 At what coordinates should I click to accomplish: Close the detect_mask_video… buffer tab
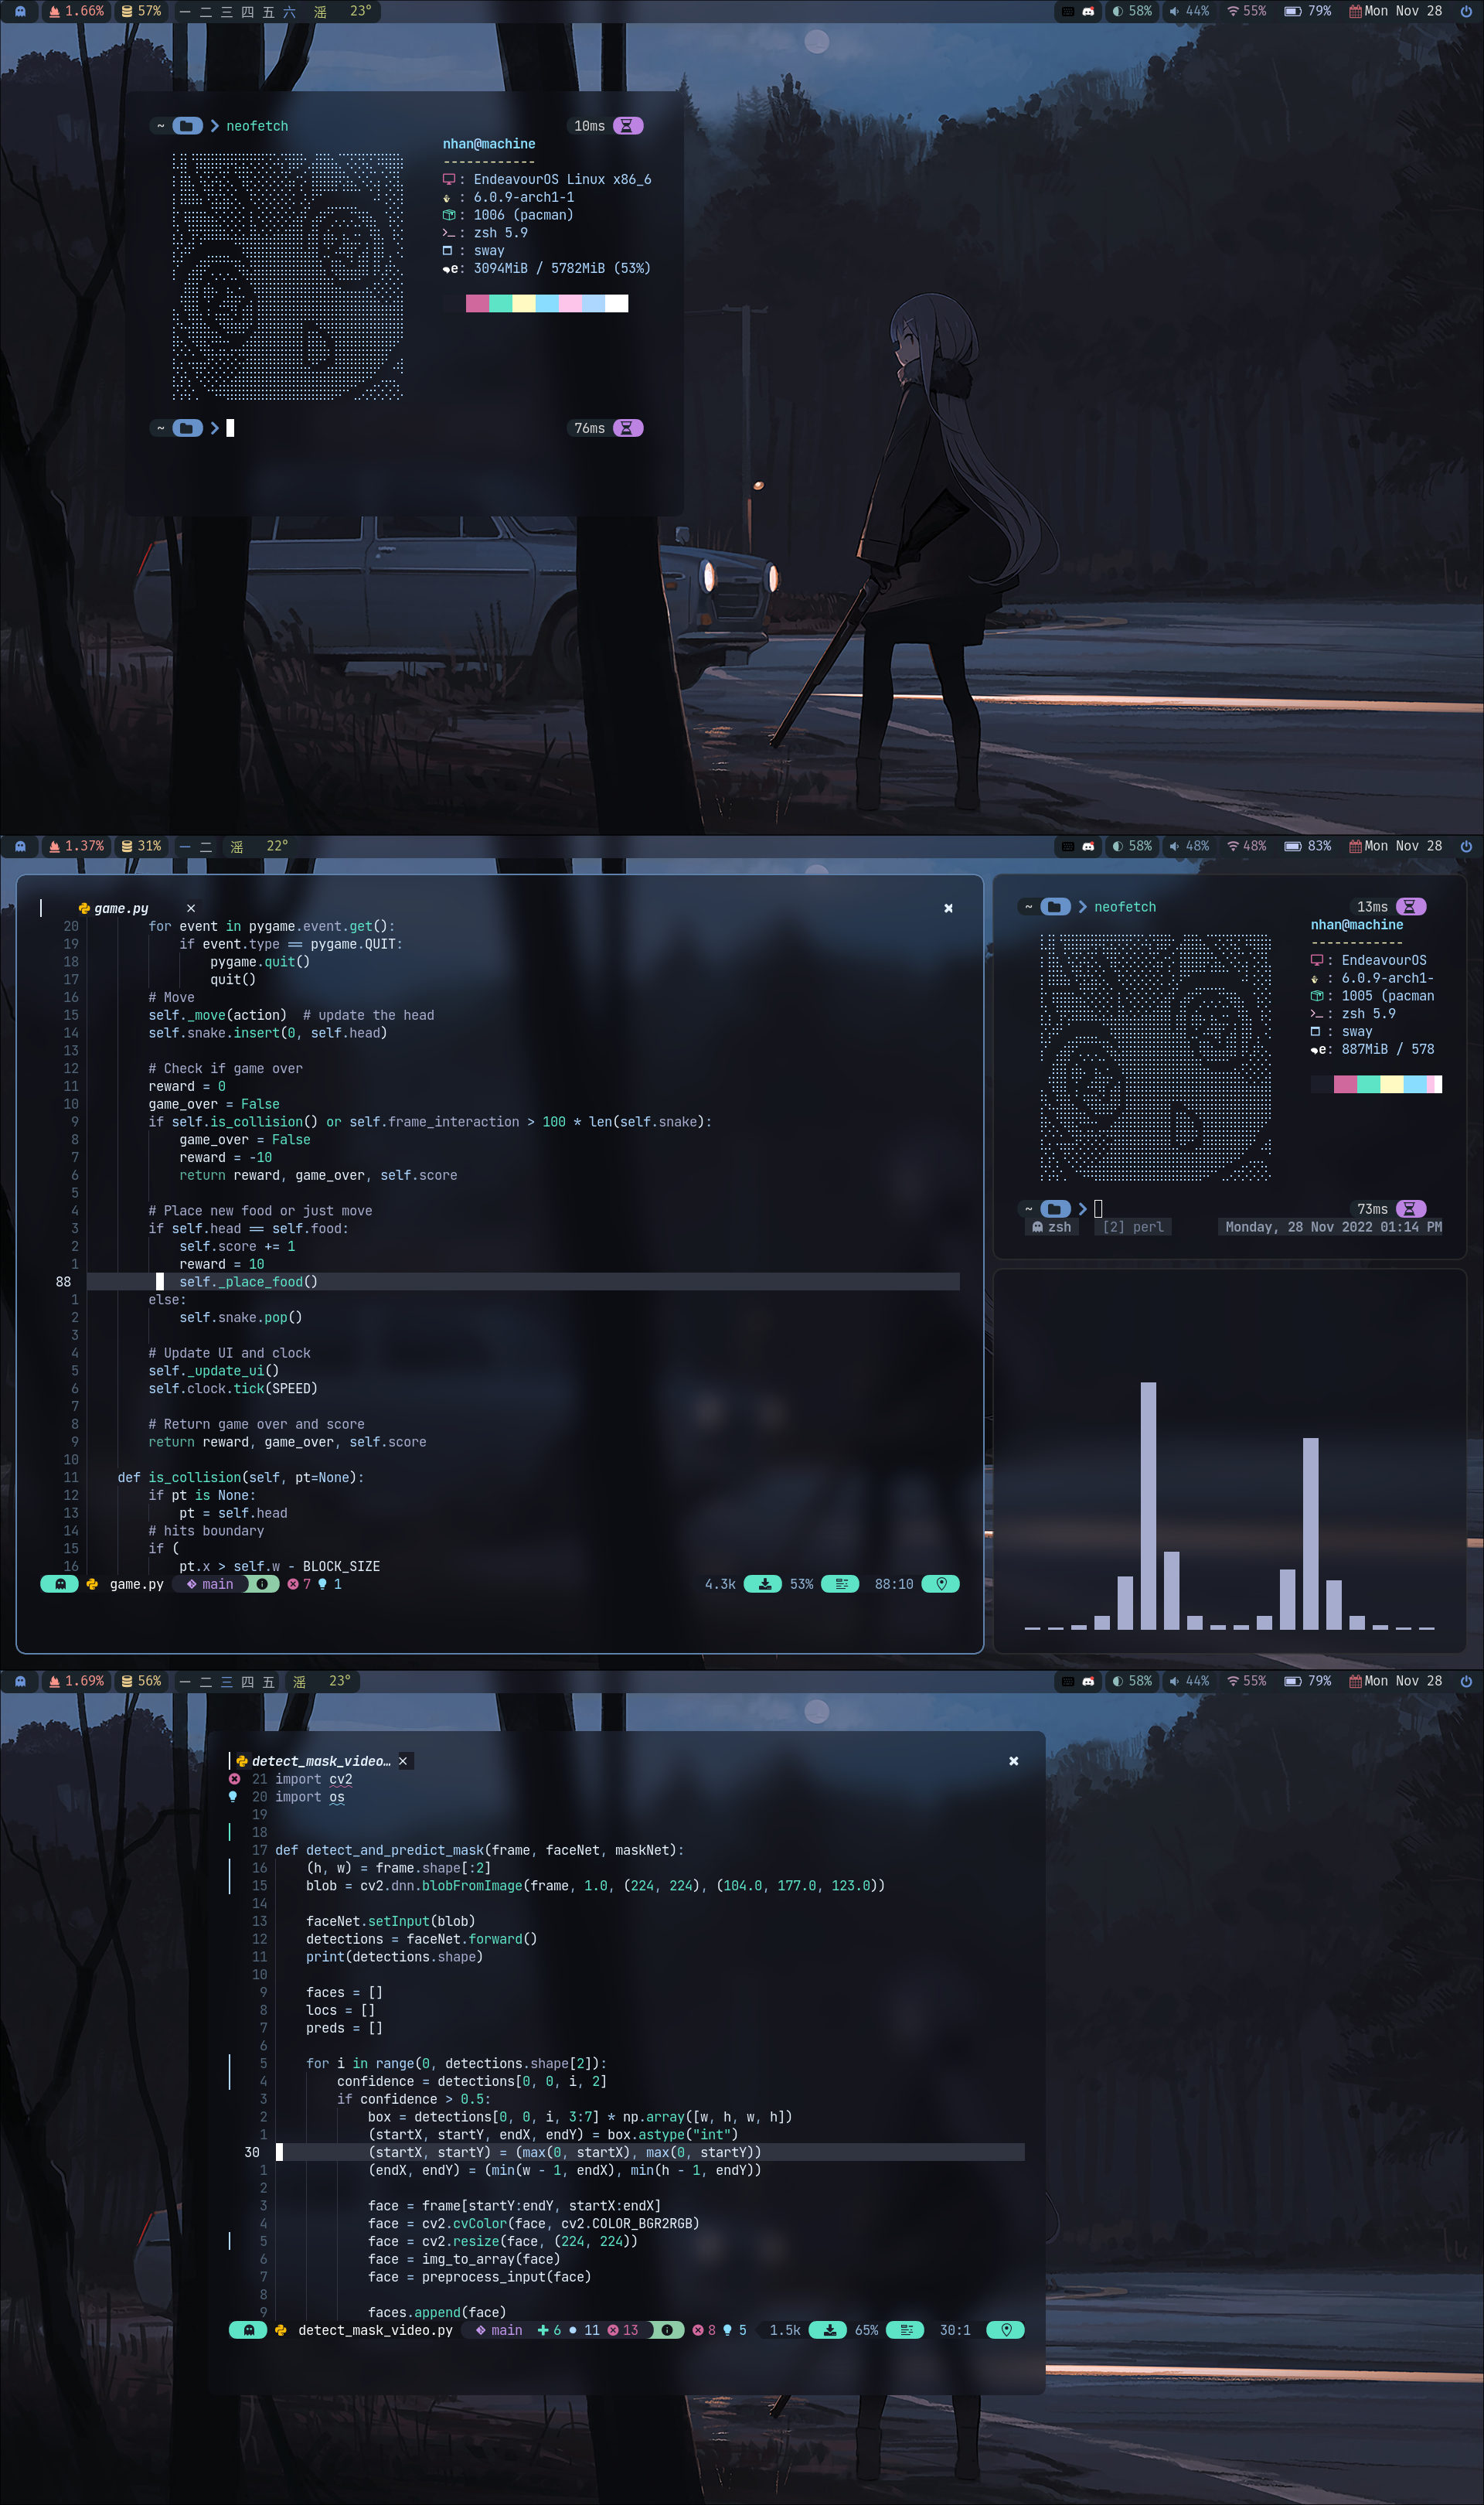[403, 1761]
